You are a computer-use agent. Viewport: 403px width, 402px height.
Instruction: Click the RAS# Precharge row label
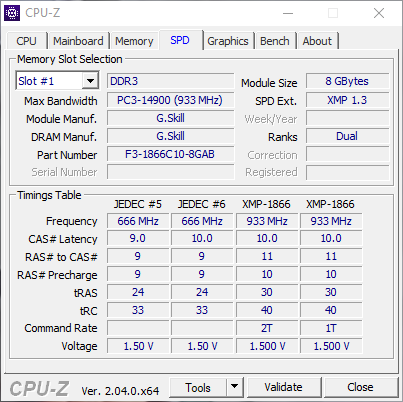tap(57, 275)
